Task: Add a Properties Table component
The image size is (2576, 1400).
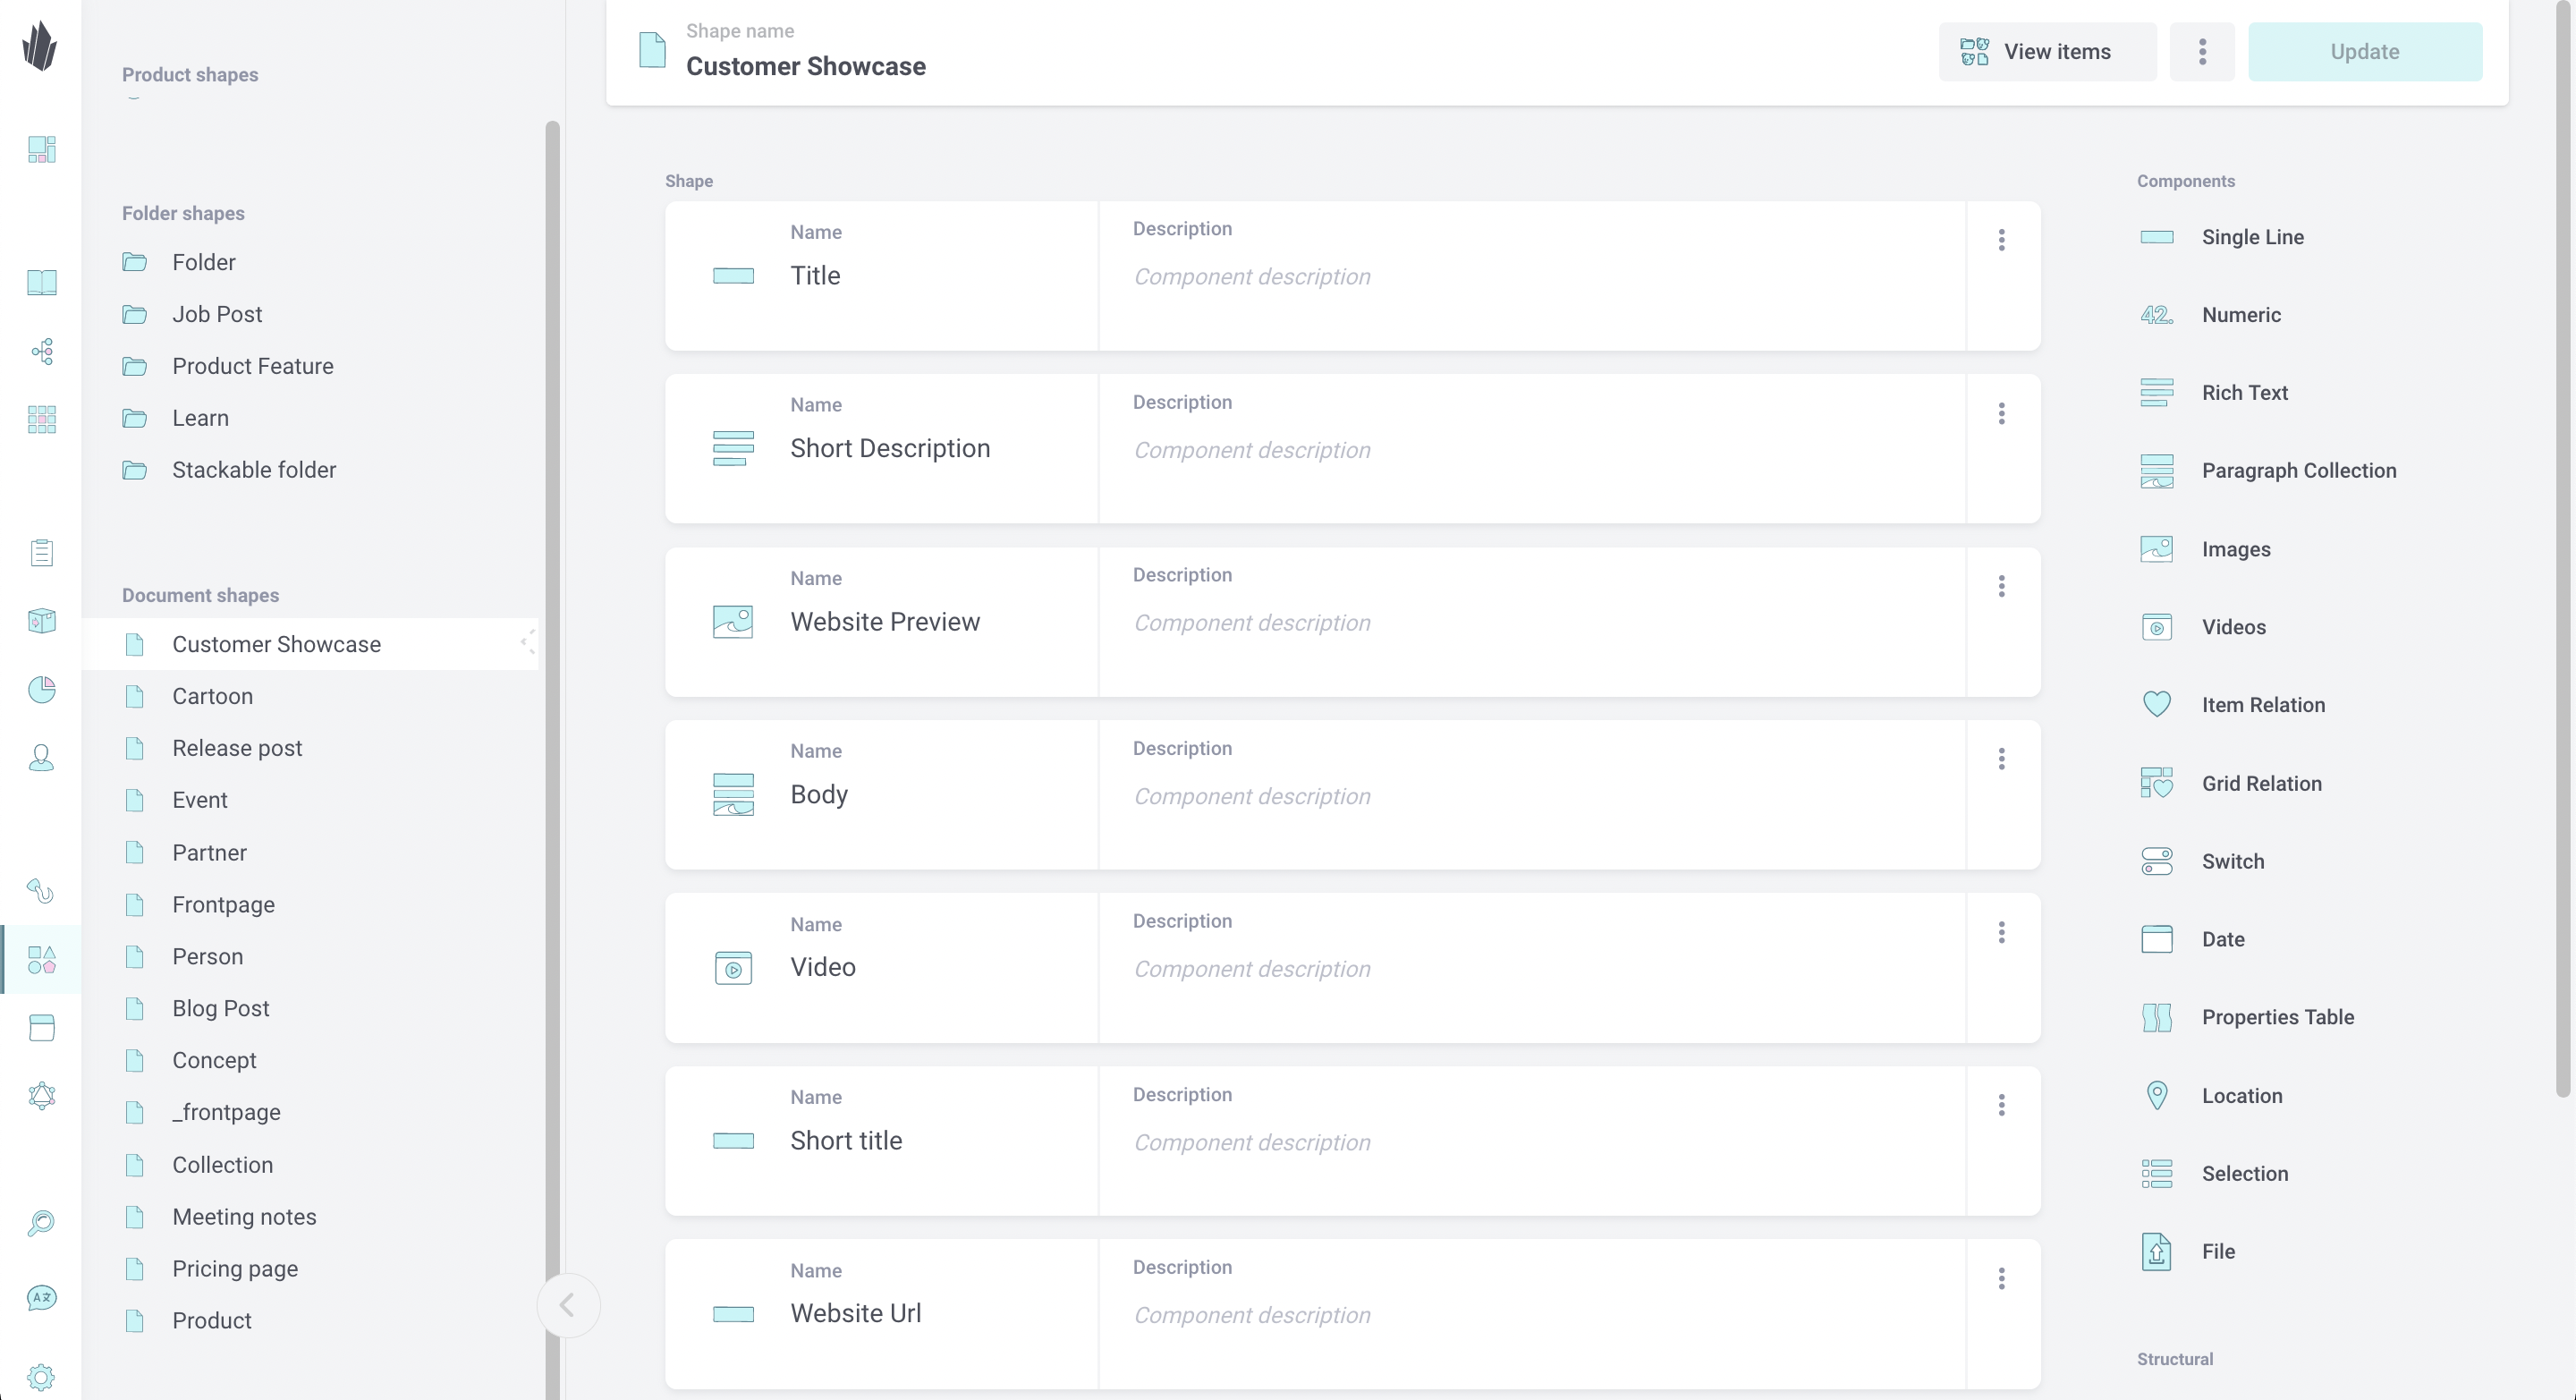Action: [x=2247, y=1017]
